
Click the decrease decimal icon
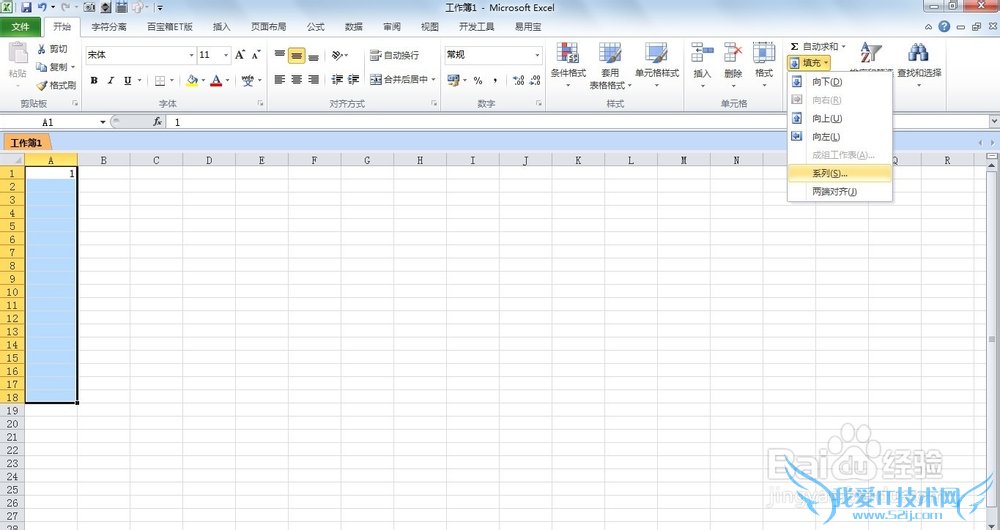click(x=536, y=80)
